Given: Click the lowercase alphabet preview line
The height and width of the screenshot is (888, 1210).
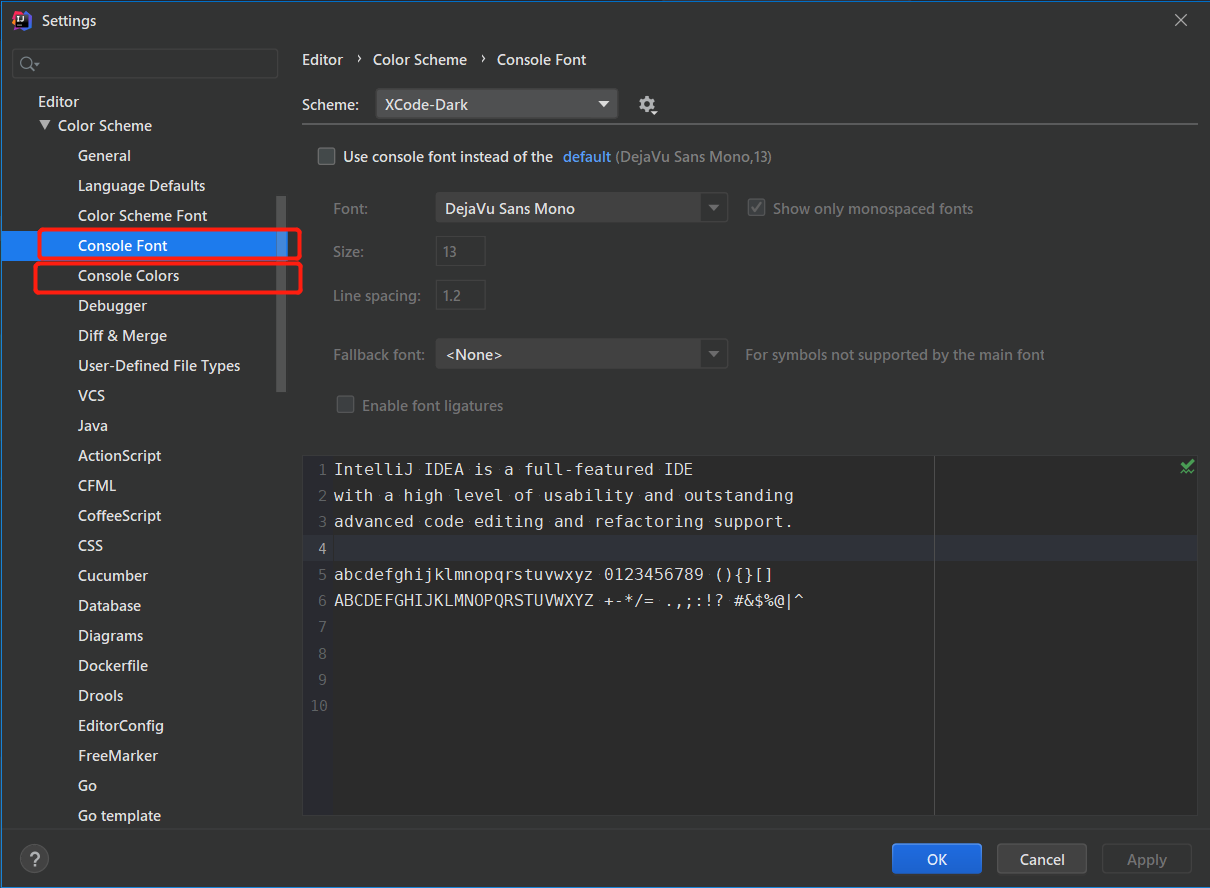Looking at the screenshot, I should 554,575.
